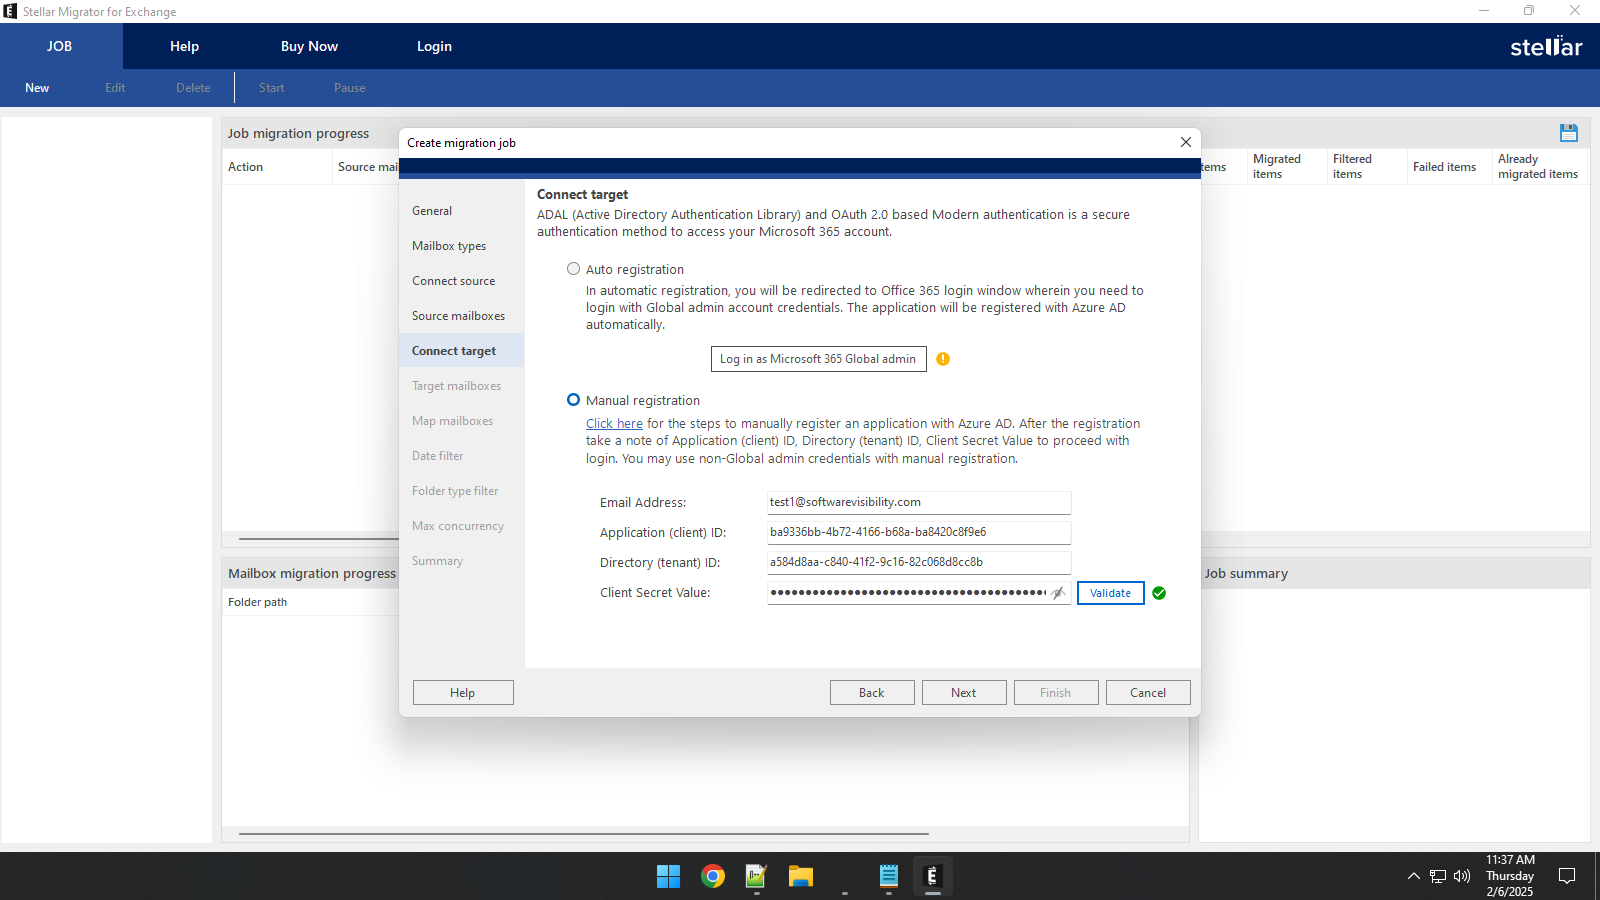The height and width of the screenshot is (900, 1600).
Task: Open the blue notepad app in the taskbar
Action: (x=889, y=877)
